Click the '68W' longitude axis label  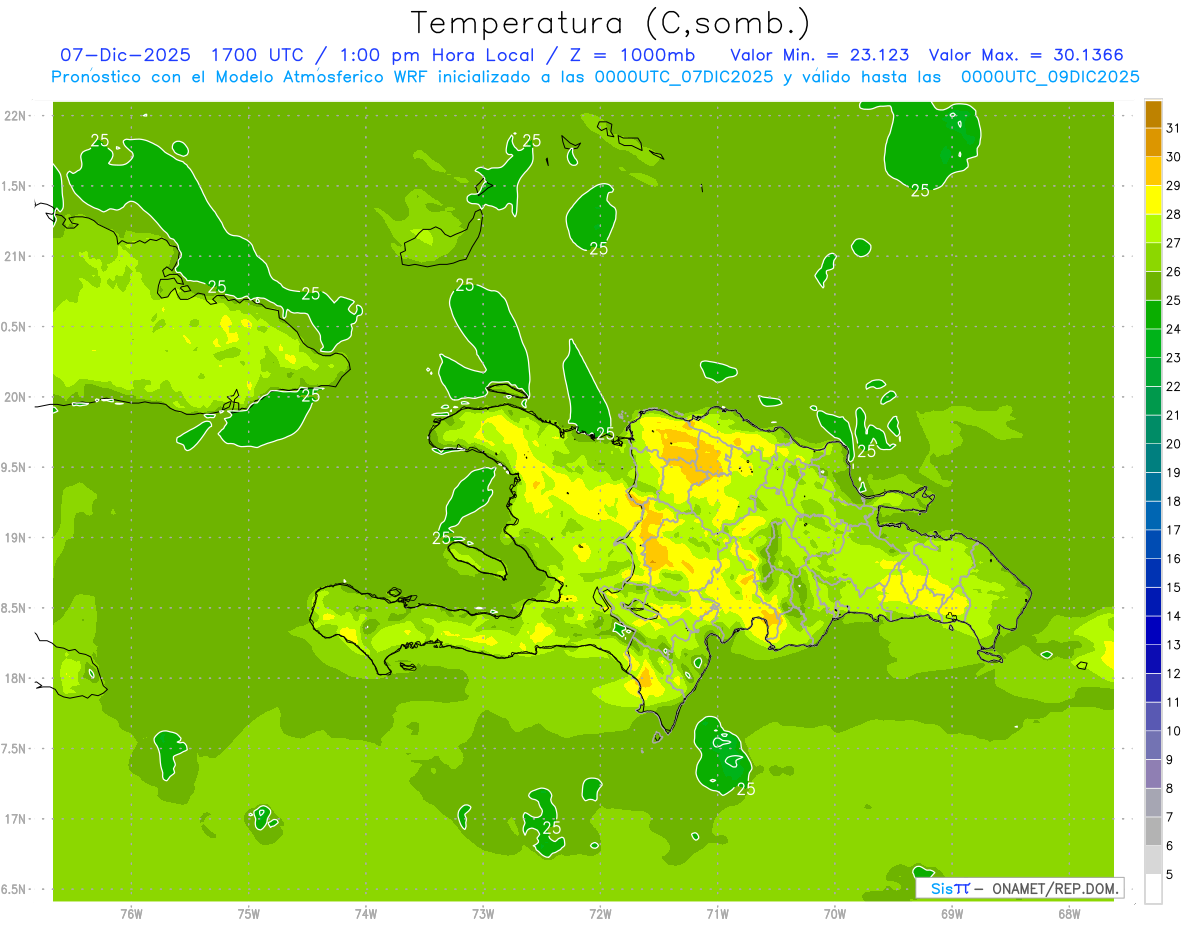pos(1069,914)
